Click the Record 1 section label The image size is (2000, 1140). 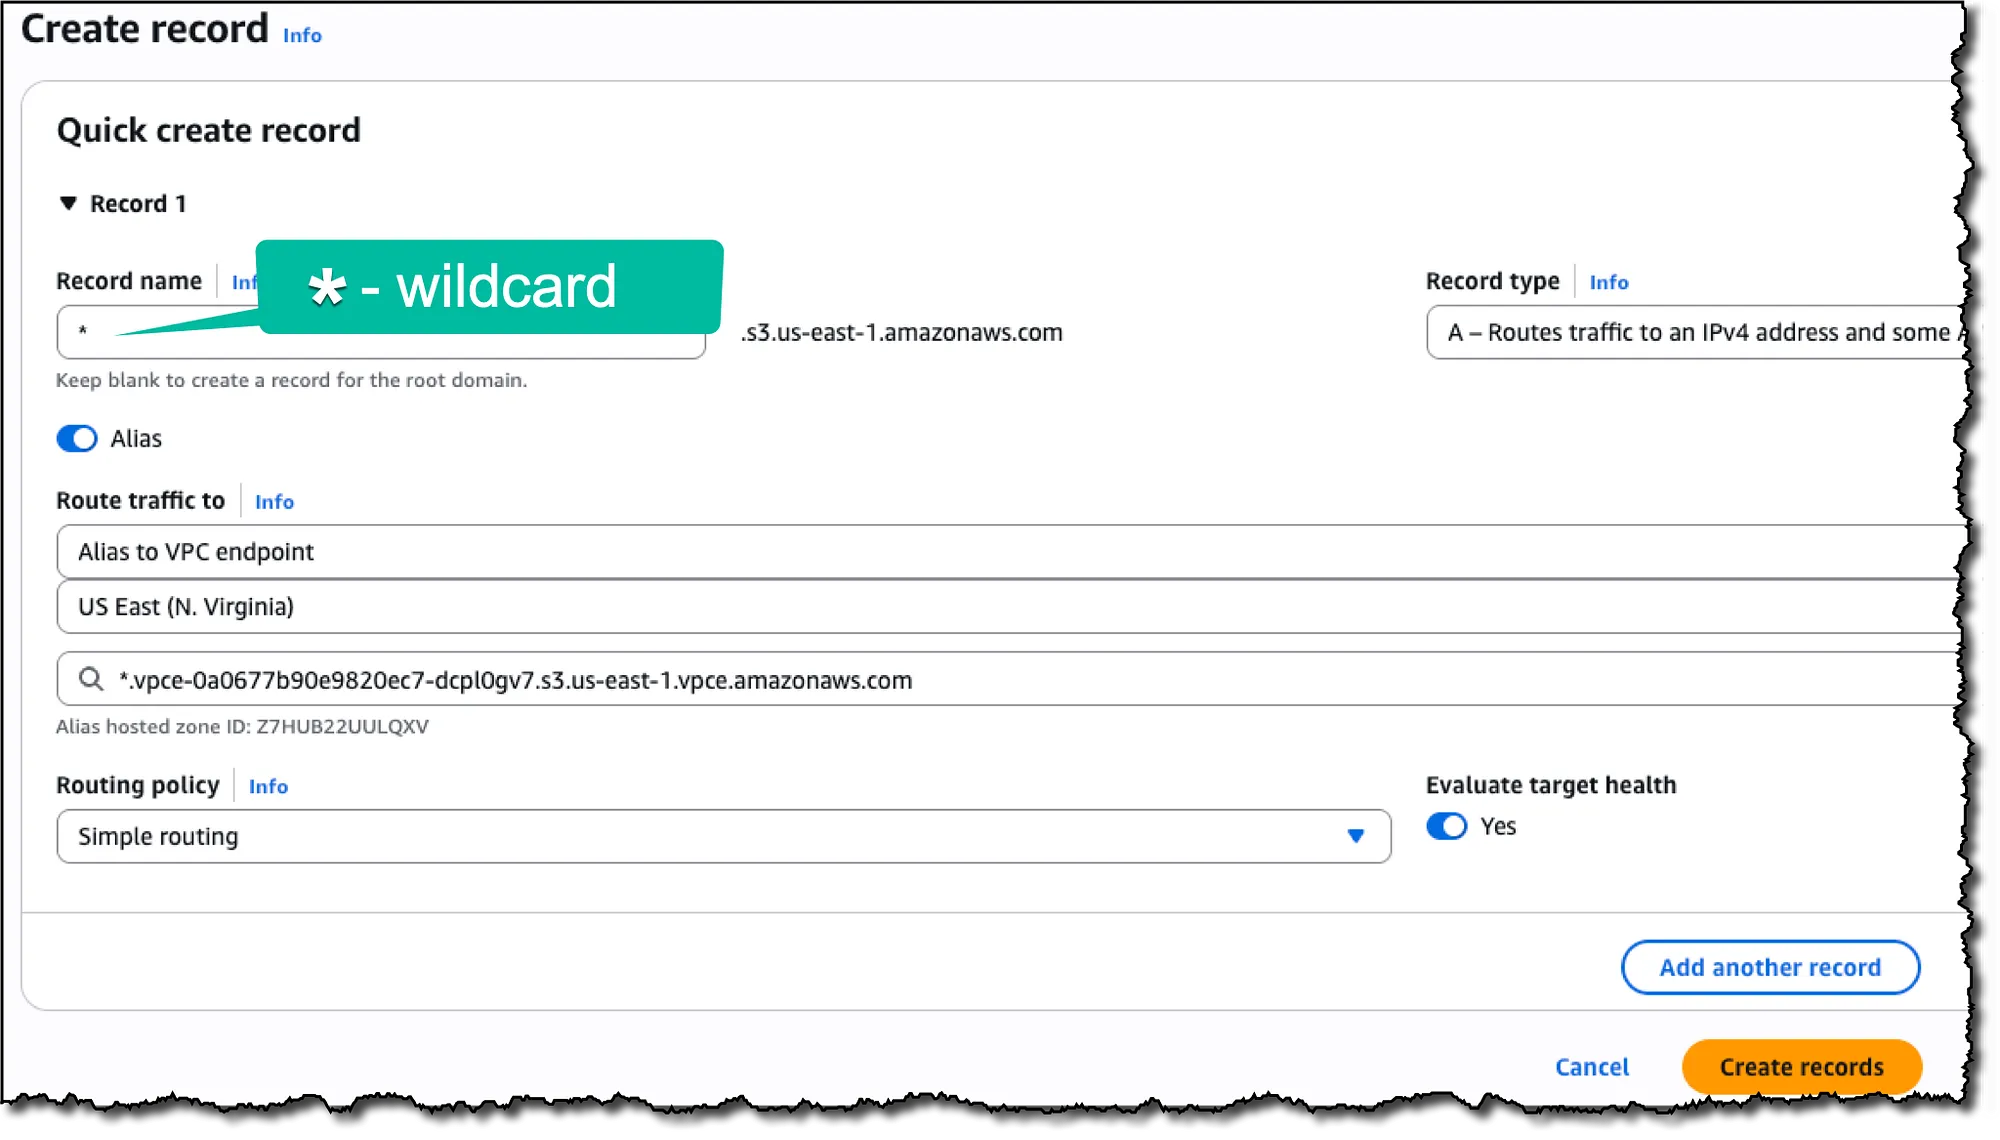pyautogui.click(x=138, y=204)
